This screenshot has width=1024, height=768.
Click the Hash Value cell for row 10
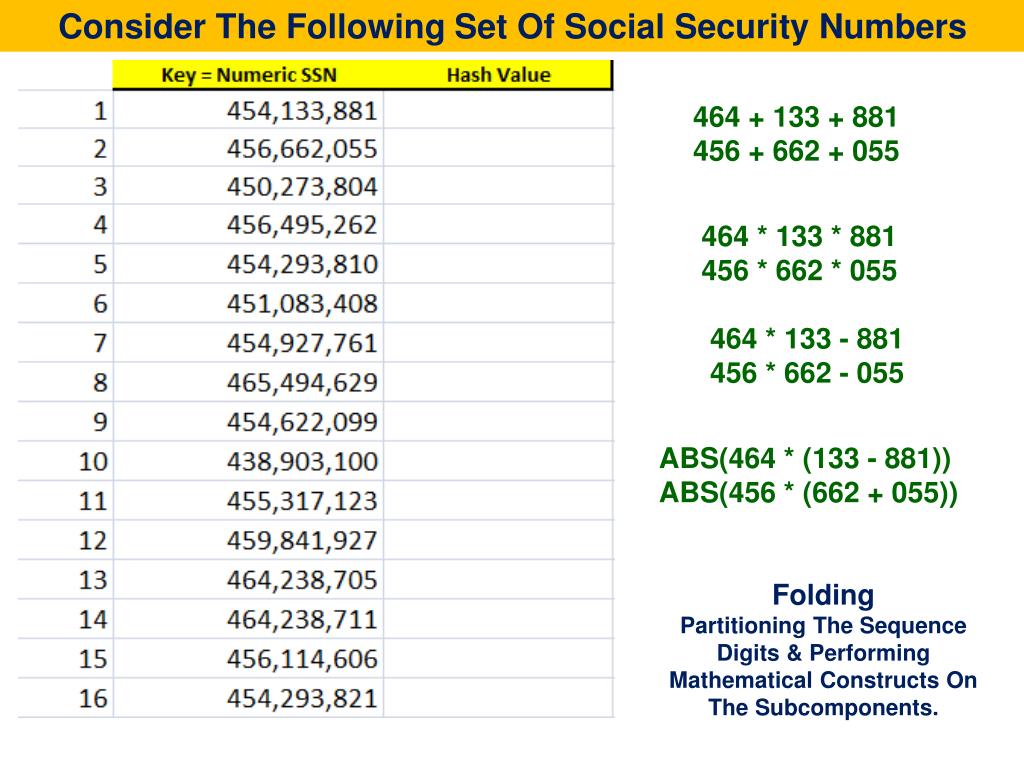point(498,461)
